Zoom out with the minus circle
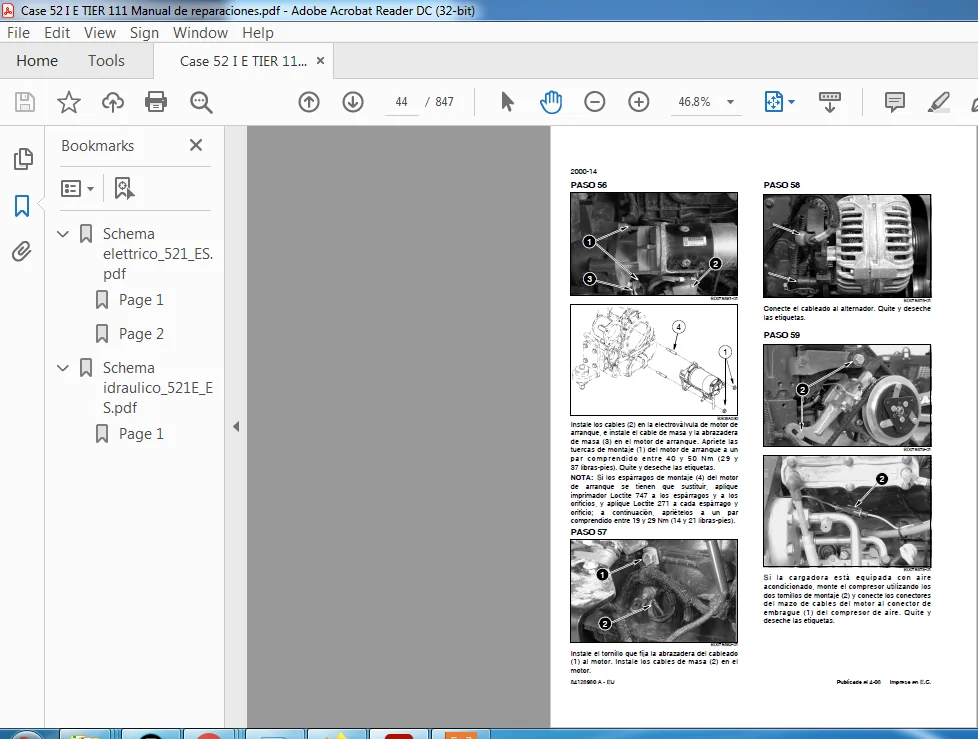Viewport: 978px width, 739px height. click(594, 102)
